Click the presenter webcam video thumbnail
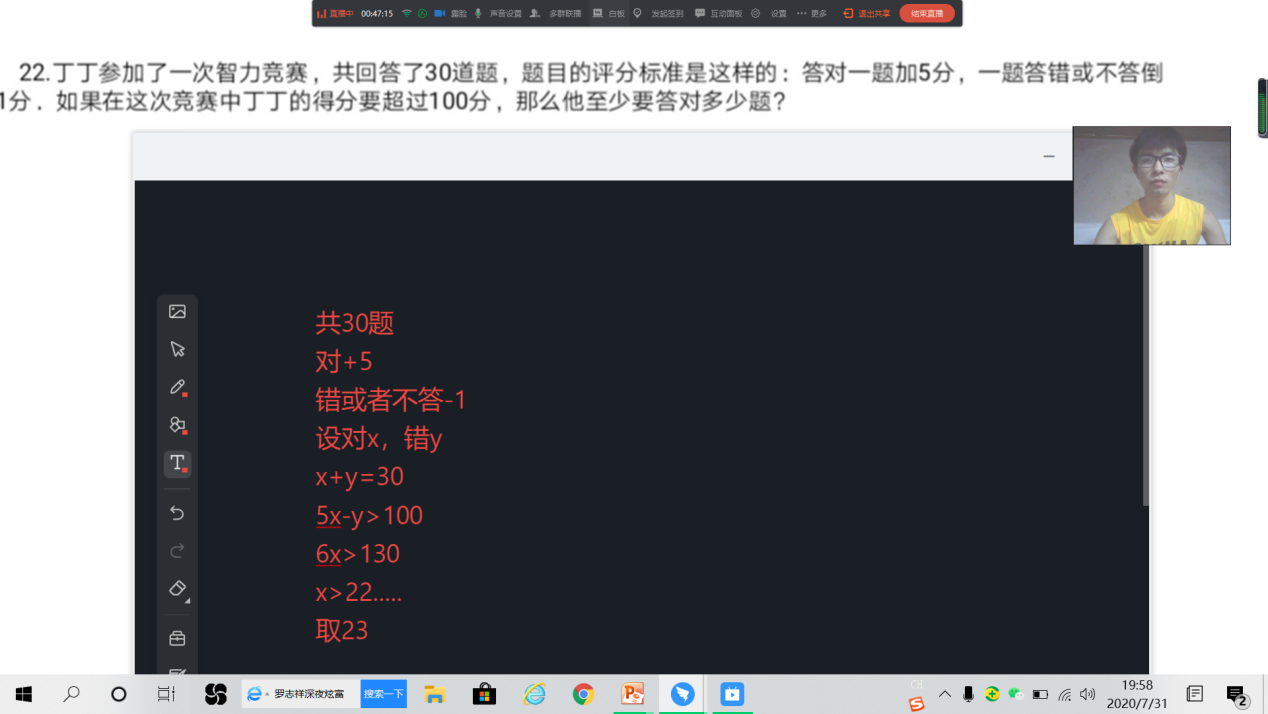Viewport: 1268px width, 714px height. coord(1151,185)
